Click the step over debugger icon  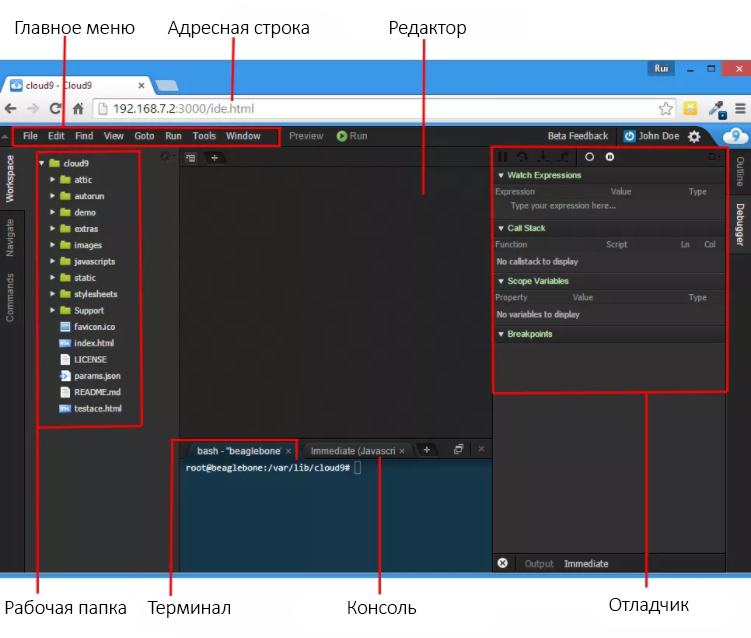point(522,157)
